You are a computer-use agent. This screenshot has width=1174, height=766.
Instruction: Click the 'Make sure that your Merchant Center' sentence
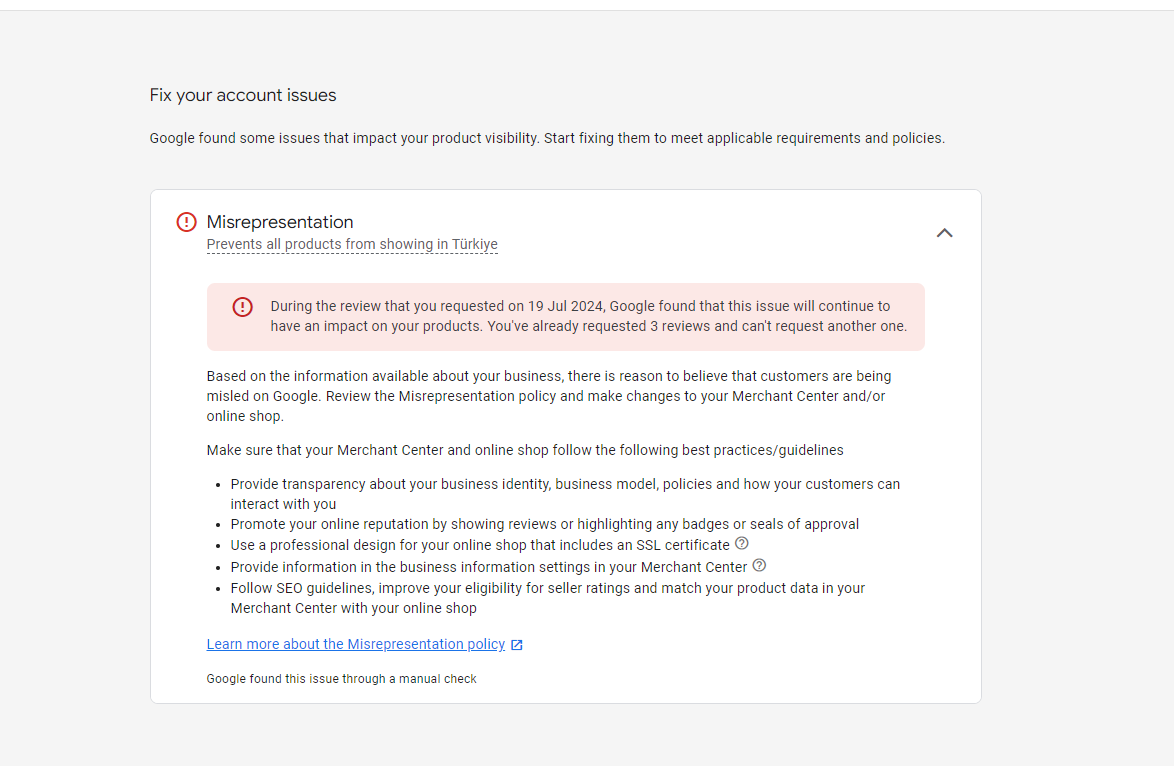point(525,451)
